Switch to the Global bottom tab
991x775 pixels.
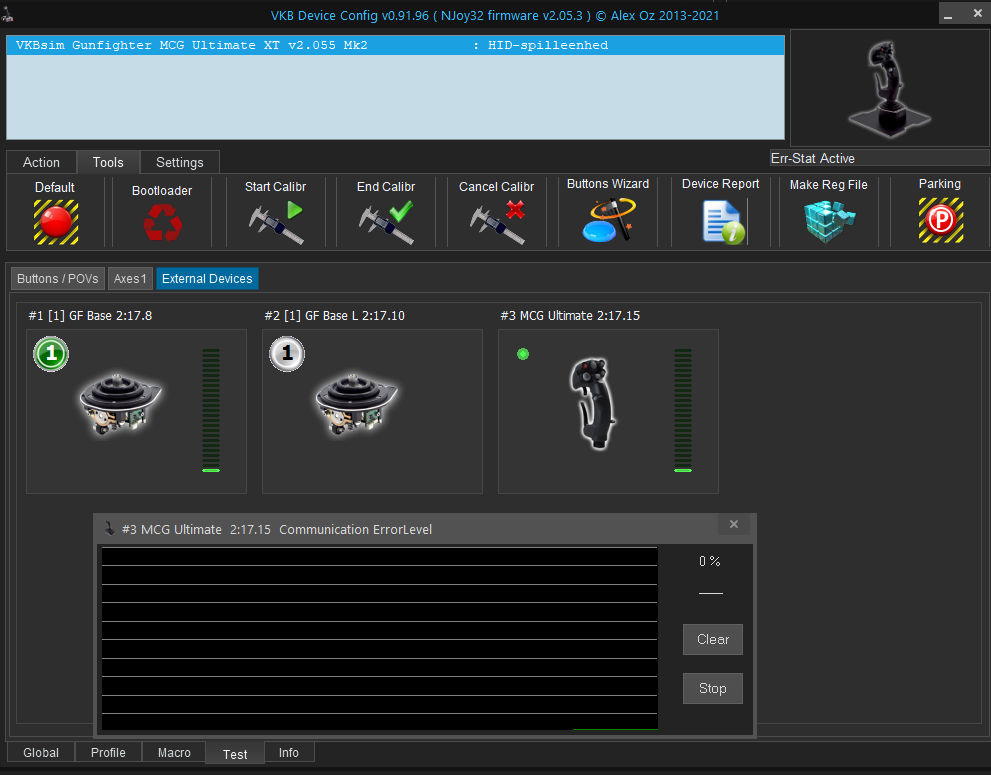point(41,752)
